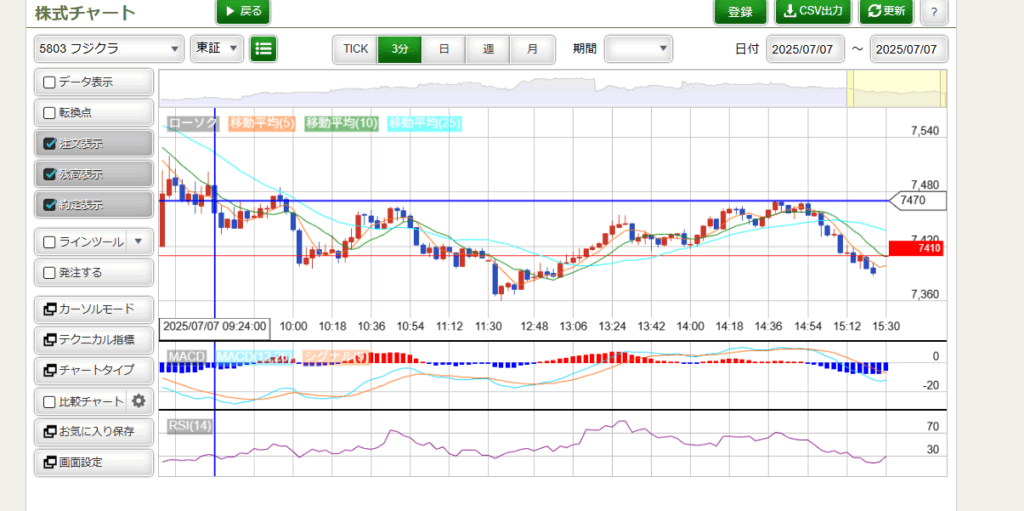Image resolution: width=1024 pixels, height=511 pixels.
Task: Expand the 東証 market dropdown
Action: pyautogui.click(x=217, y=48)
